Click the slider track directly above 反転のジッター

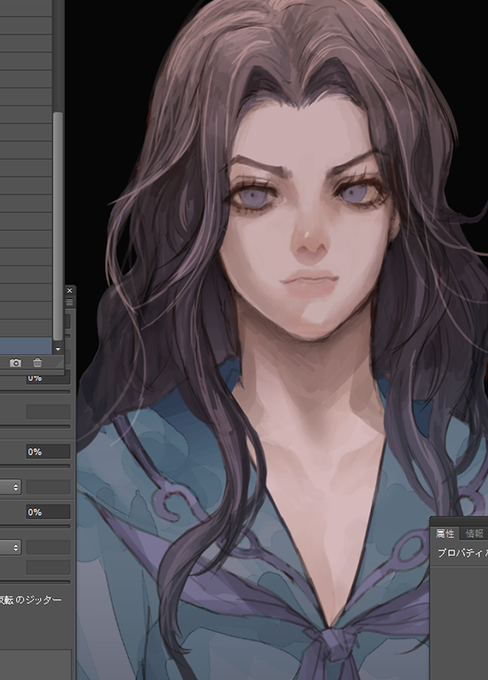pos(35,582)
